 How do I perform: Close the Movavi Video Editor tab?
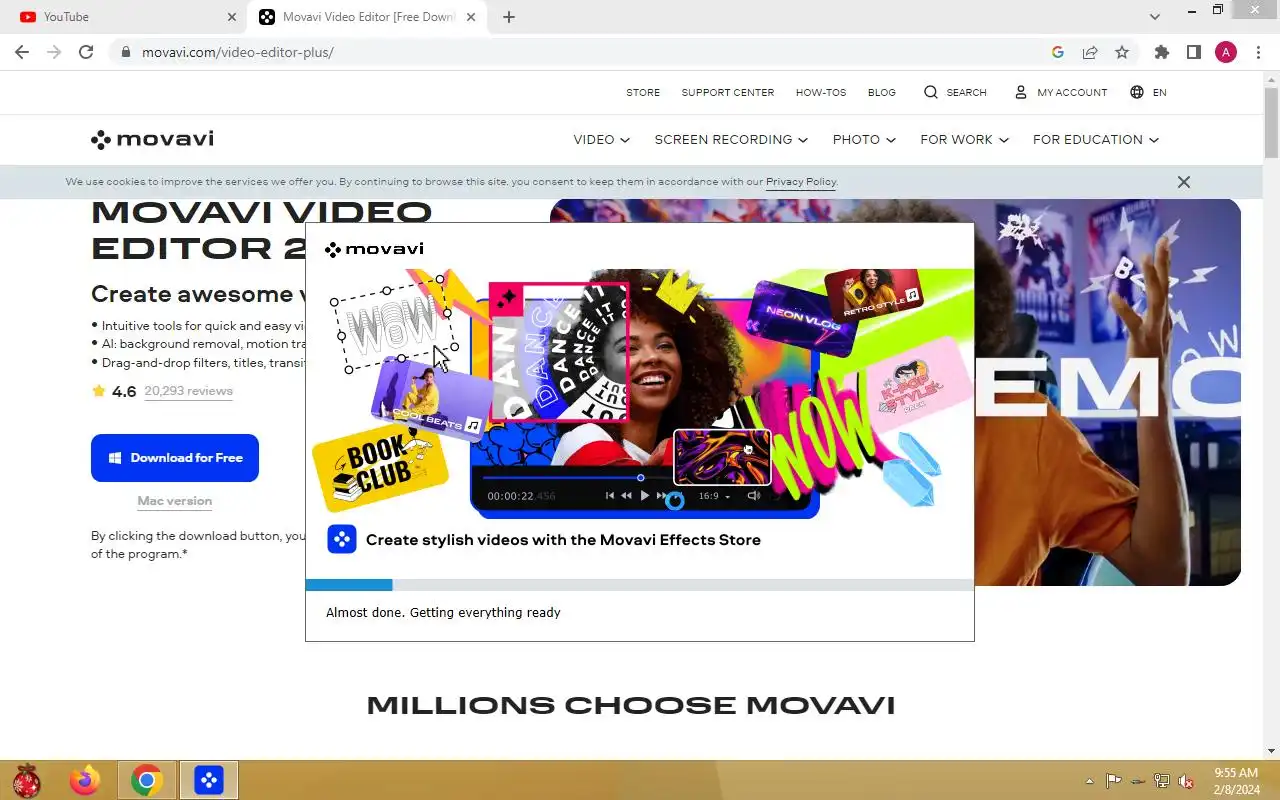(471, 17)
